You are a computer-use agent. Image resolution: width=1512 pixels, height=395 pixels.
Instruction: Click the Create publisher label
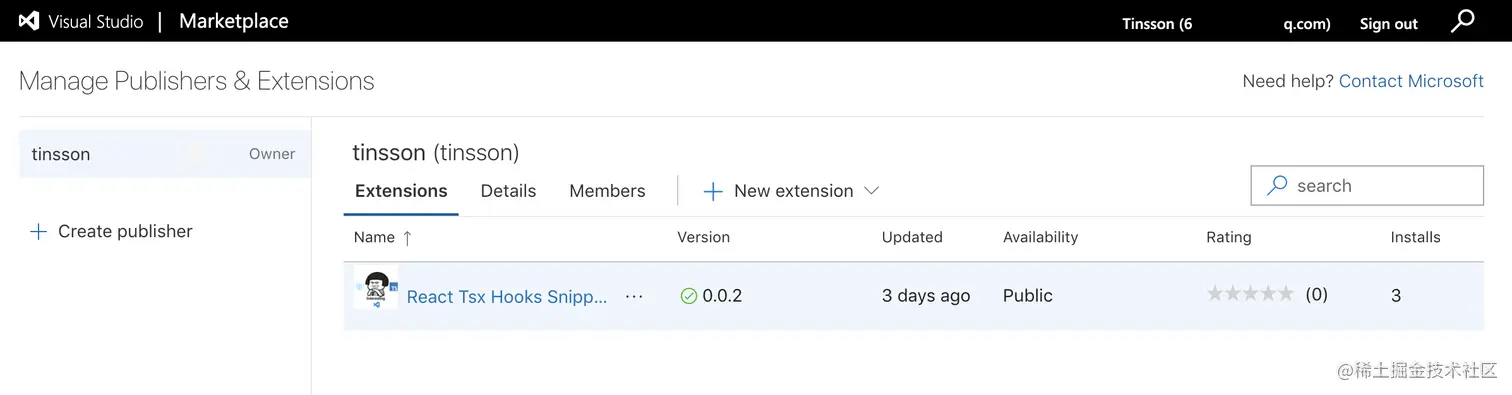tap(125, 231)
